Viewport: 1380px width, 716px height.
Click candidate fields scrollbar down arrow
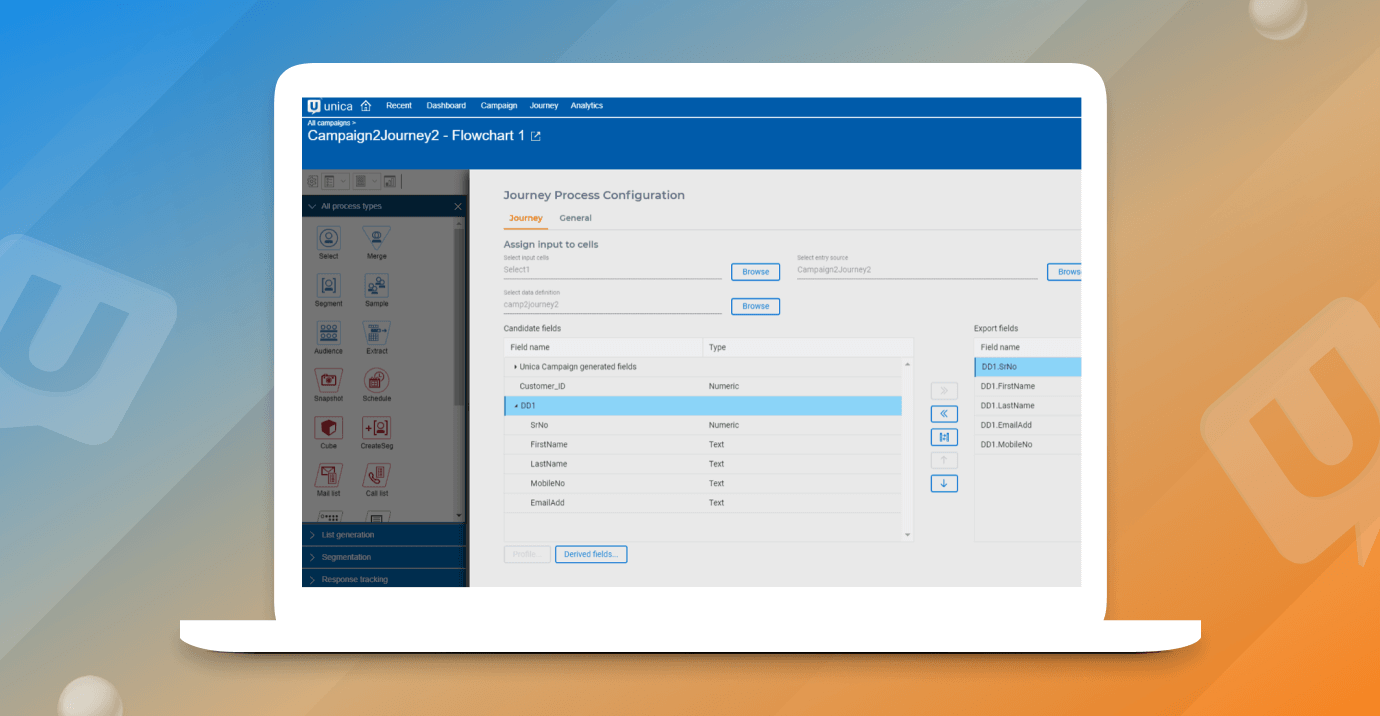pyautogui.click(x=908, y=536)
